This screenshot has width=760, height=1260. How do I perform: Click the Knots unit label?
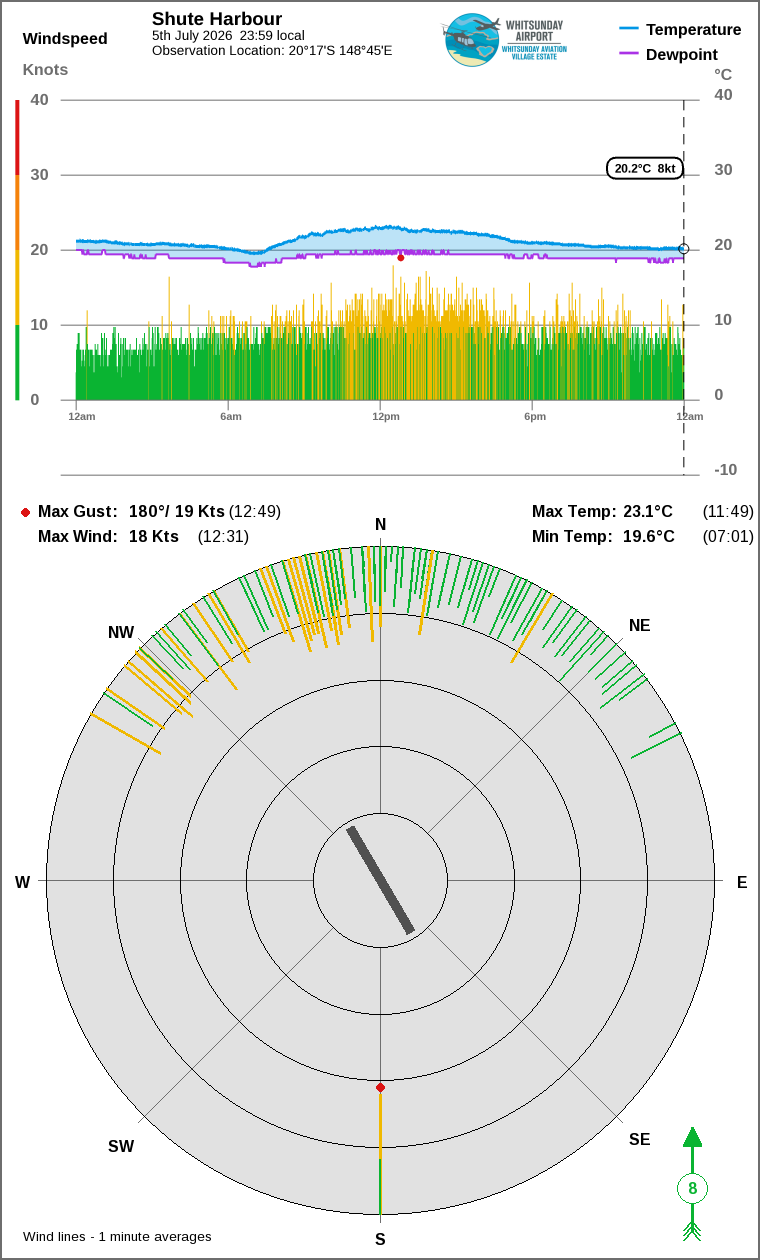[x=46, y=69]
